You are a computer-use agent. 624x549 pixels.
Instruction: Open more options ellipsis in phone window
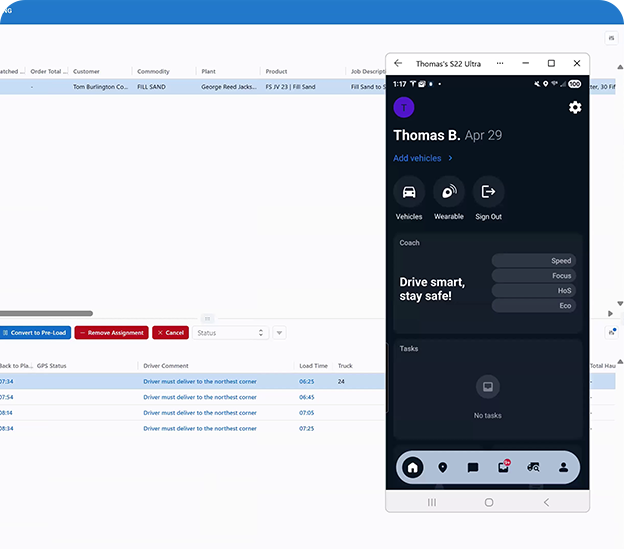pyautogui.click(x=500, y=63)
